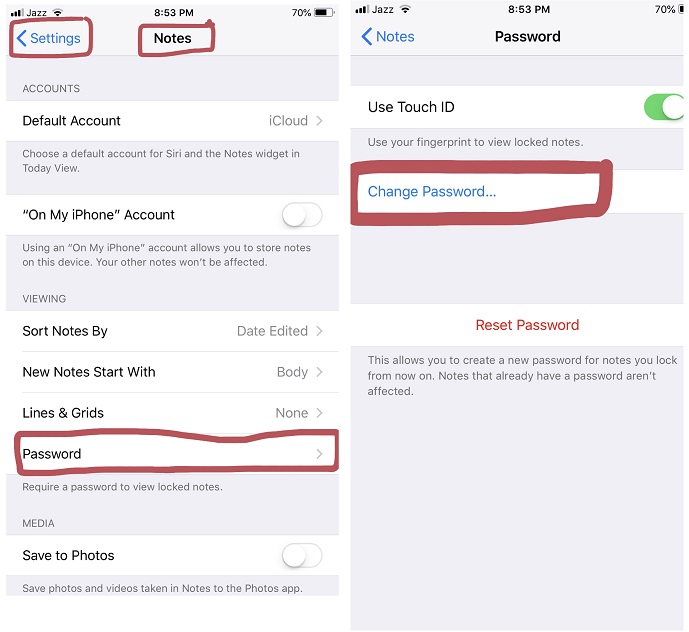This screenshot has height=632, width=689.
Task: Turn on the Save to Photos switch
Action: coord(302,556)
